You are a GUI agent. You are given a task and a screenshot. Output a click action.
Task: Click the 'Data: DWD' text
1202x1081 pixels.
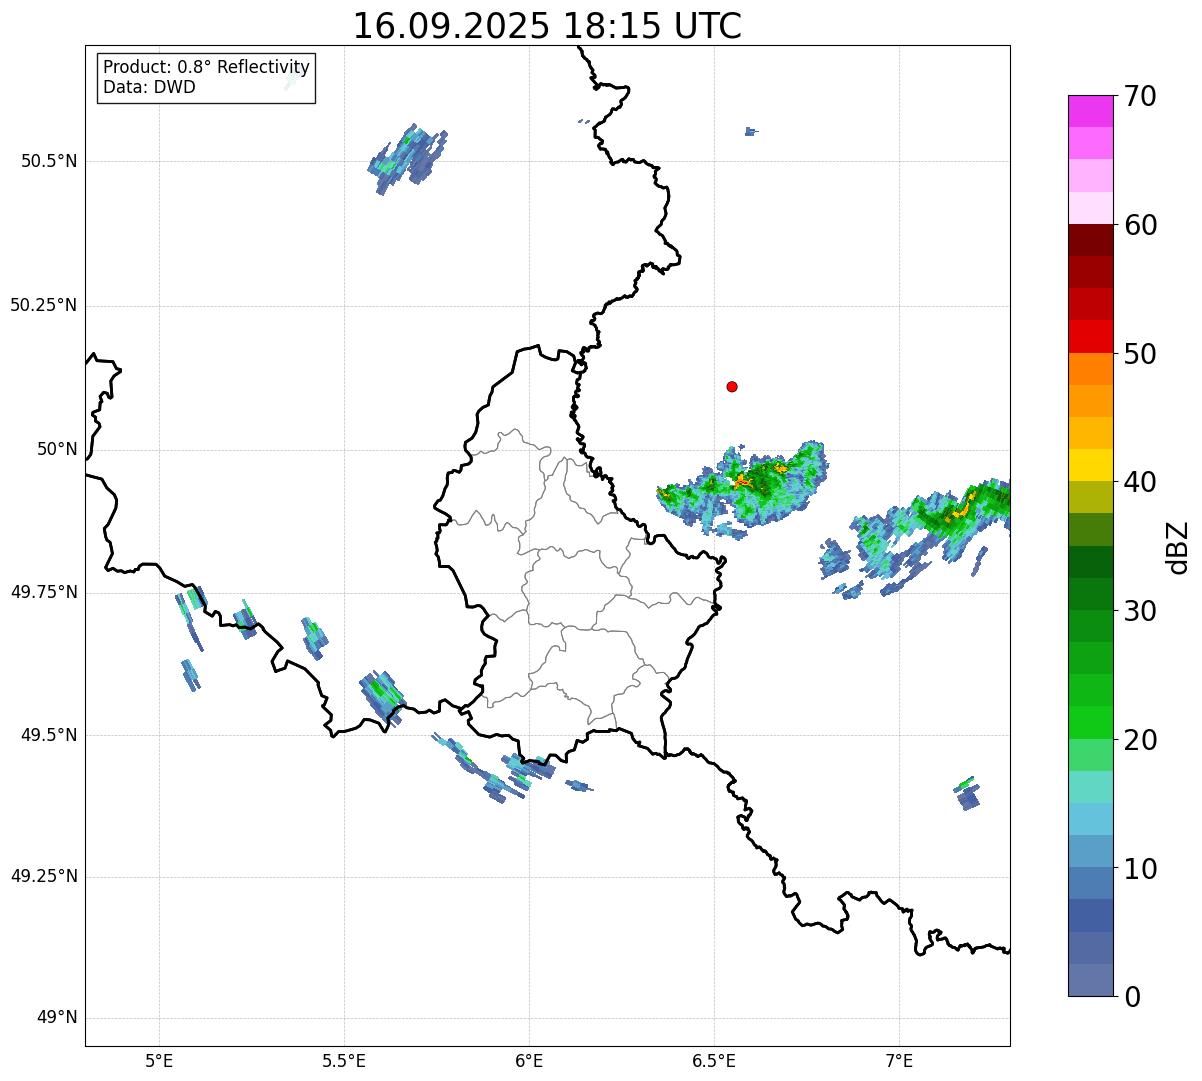click(x=150, y=87)
